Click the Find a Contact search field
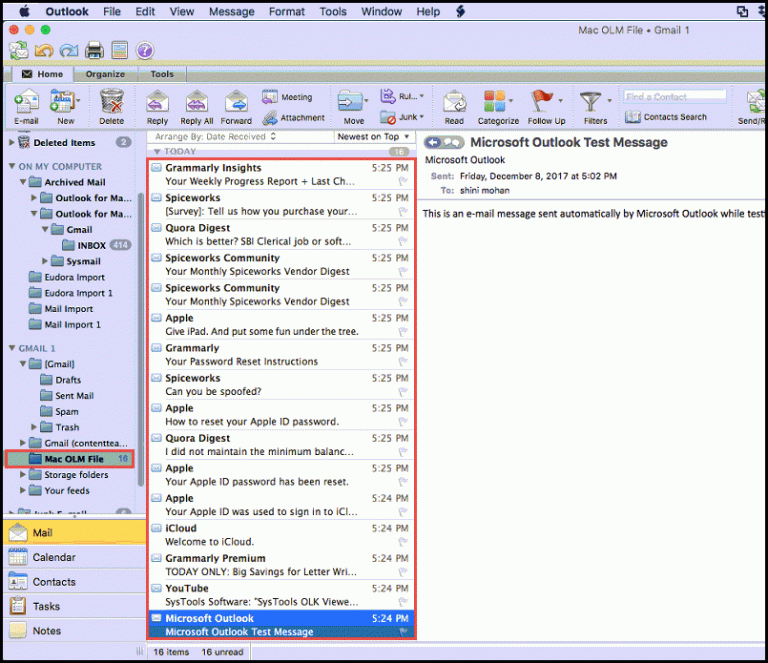768x663 pixels. point(675,96)
